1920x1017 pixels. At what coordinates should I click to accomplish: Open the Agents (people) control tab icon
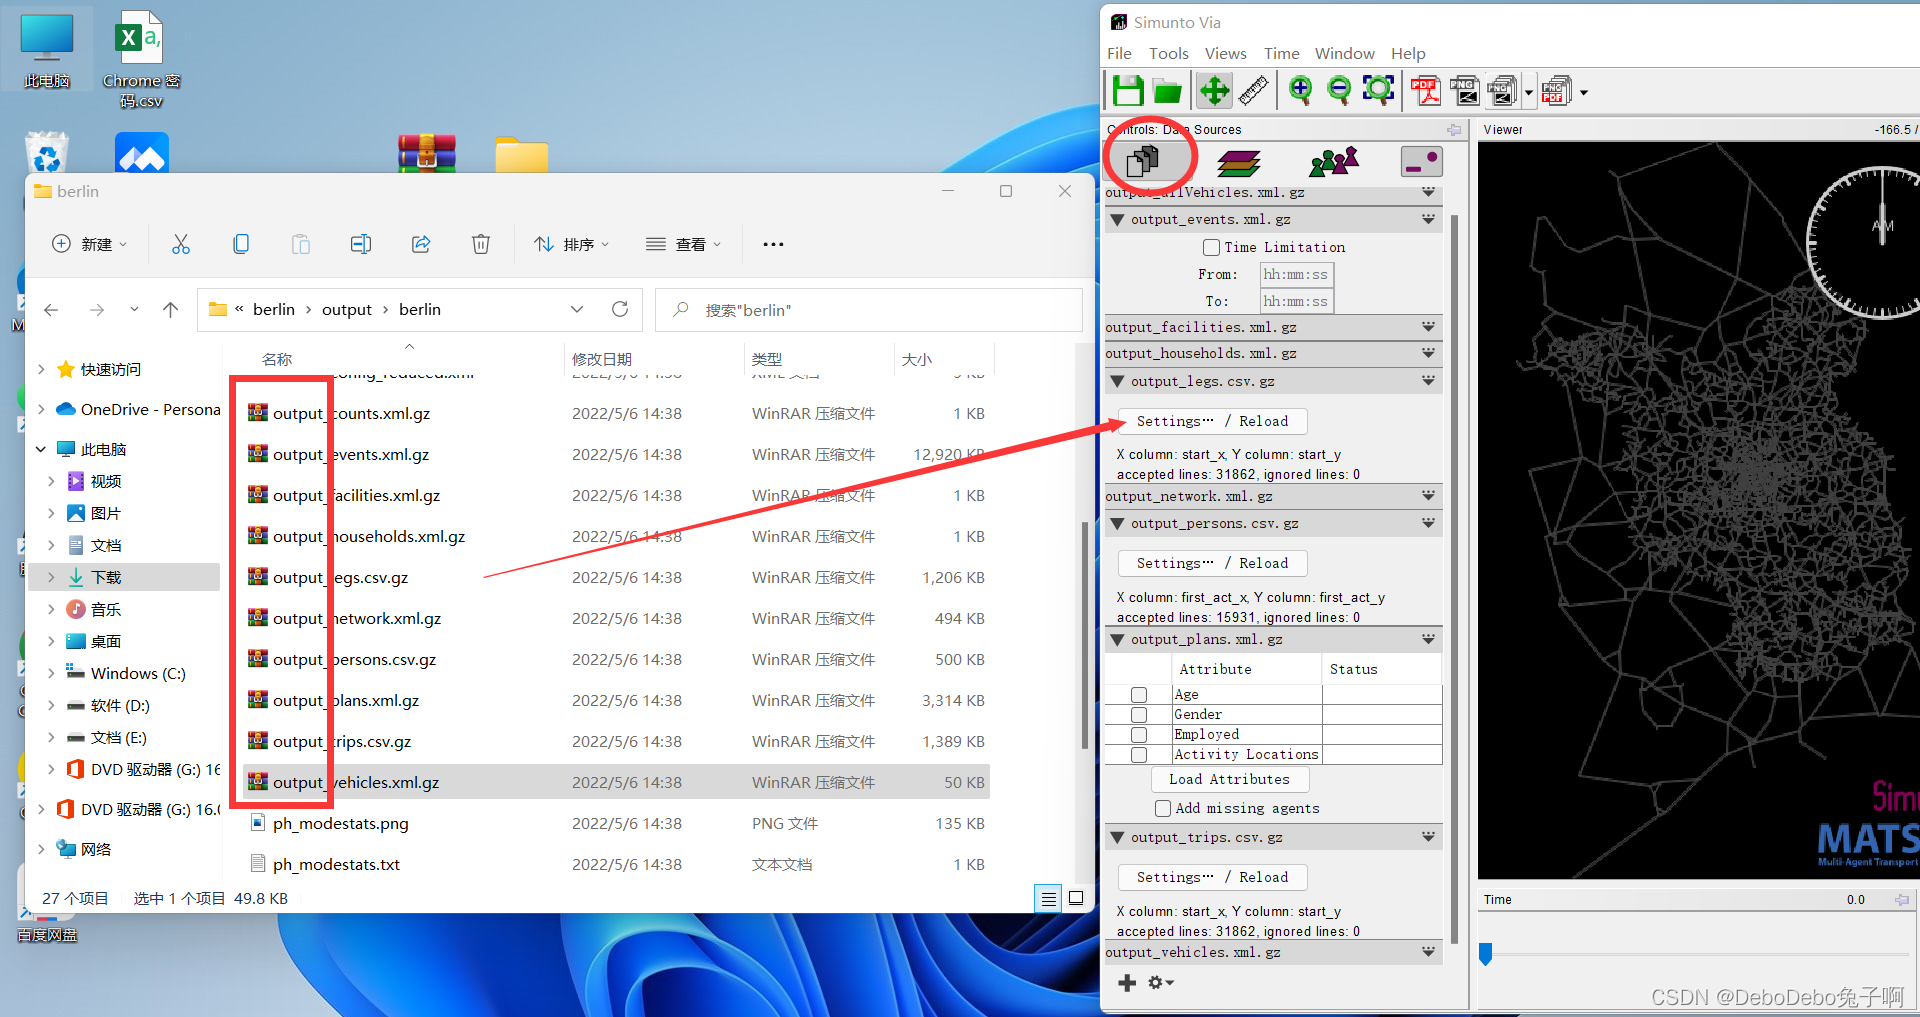tap(1334, 161)
